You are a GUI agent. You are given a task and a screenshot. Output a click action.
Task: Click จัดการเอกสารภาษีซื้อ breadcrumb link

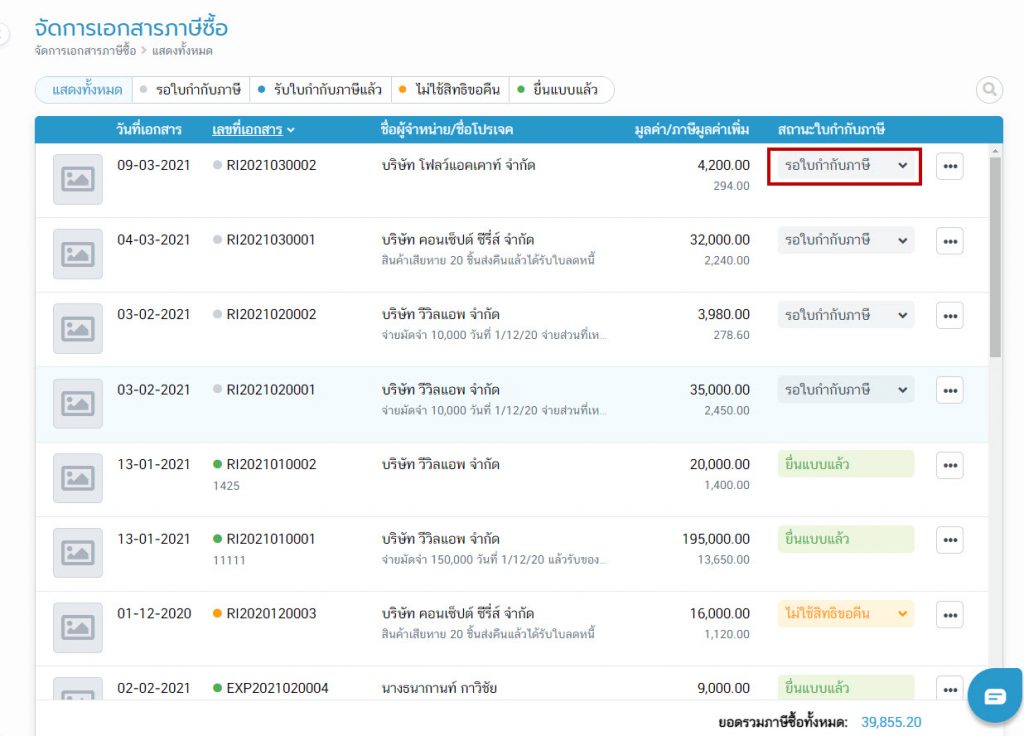tap(85, 50)
